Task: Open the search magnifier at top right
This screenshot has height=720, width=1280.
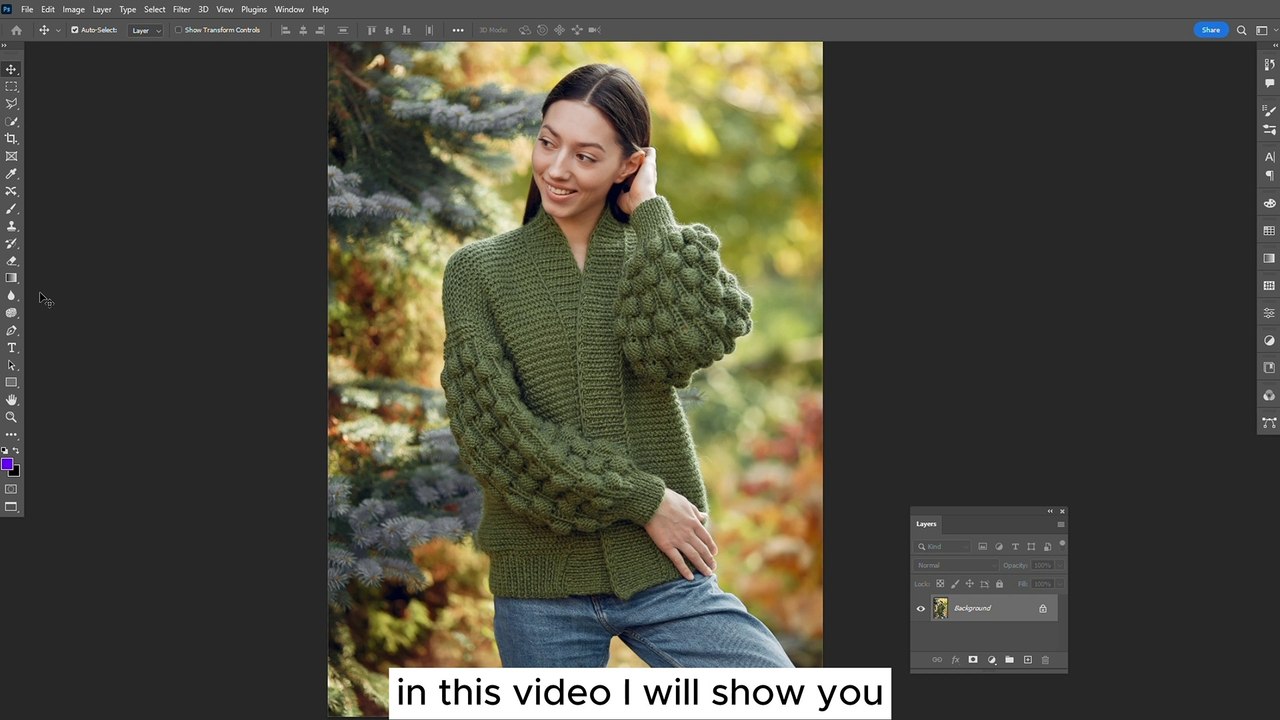Action: [x=1242, y=30]
